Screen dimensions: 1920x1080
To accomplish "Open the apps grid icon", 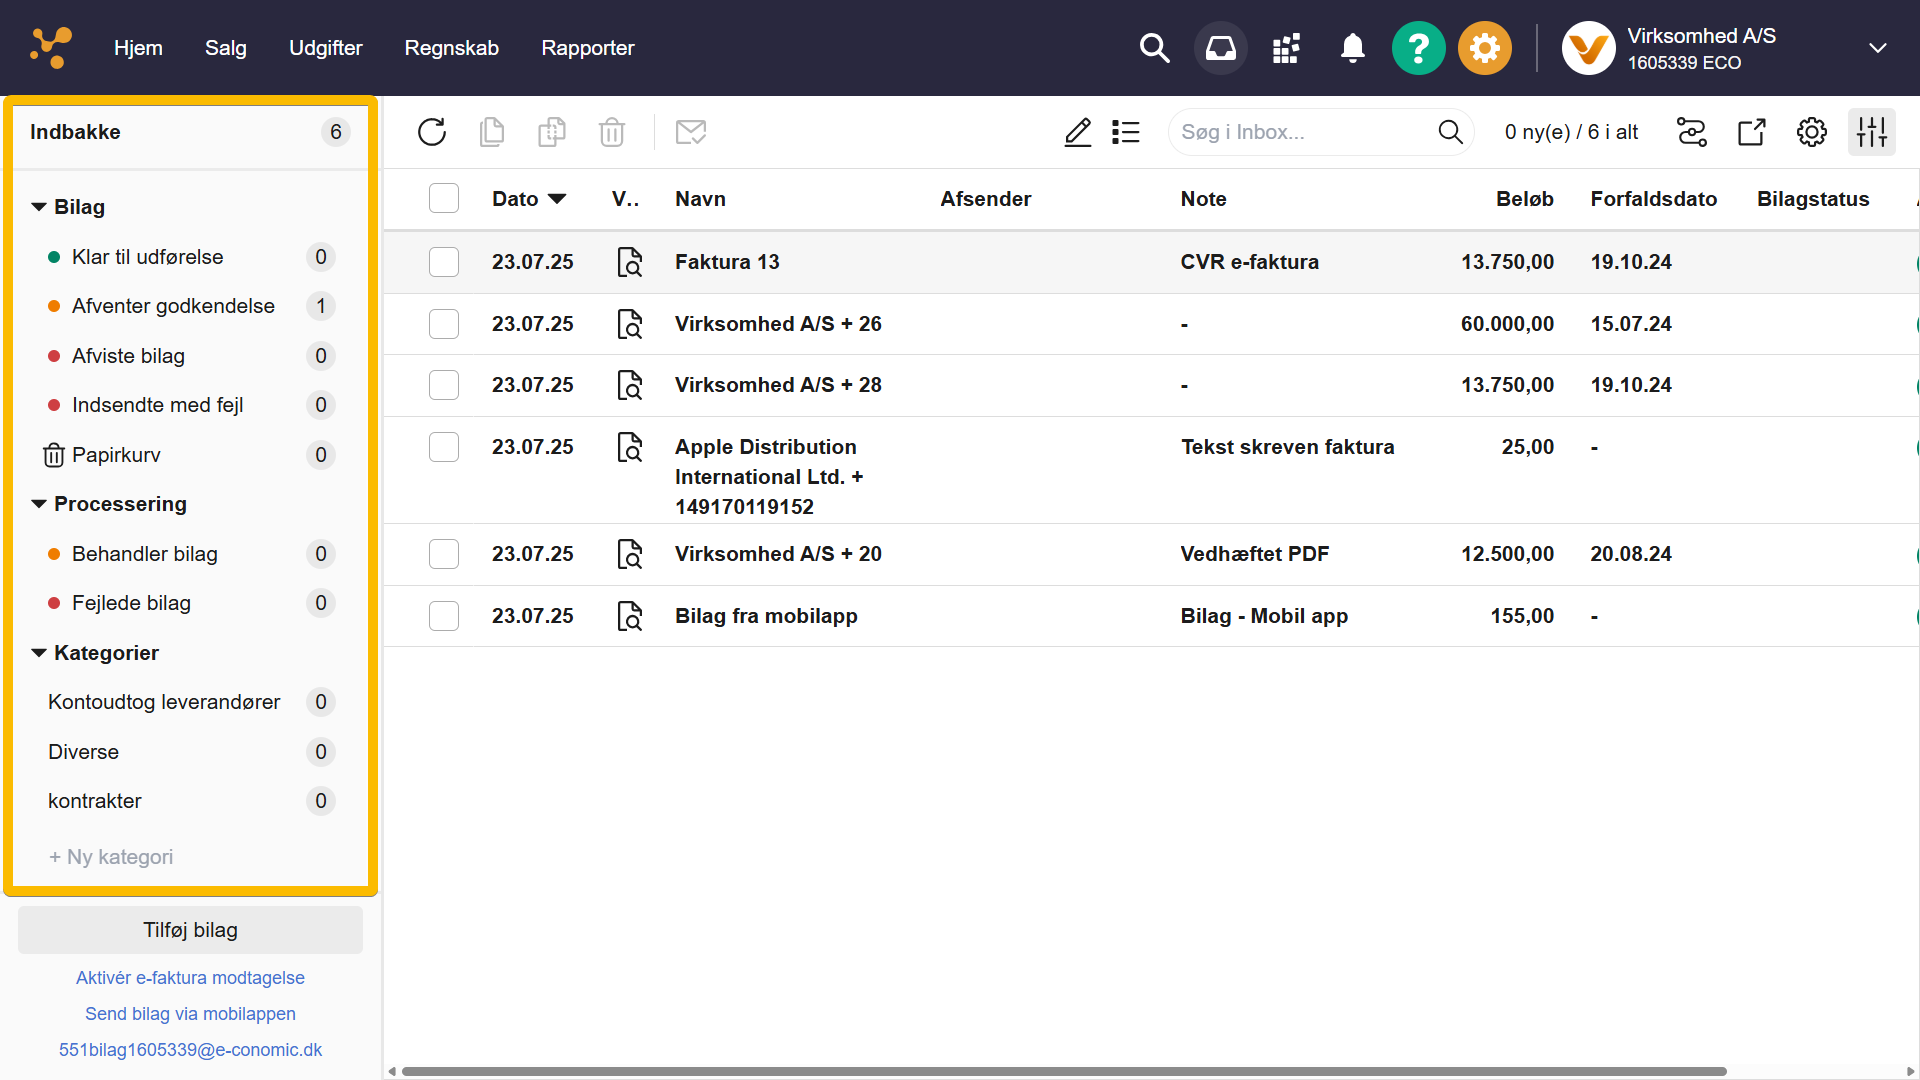I will 1286,48.
